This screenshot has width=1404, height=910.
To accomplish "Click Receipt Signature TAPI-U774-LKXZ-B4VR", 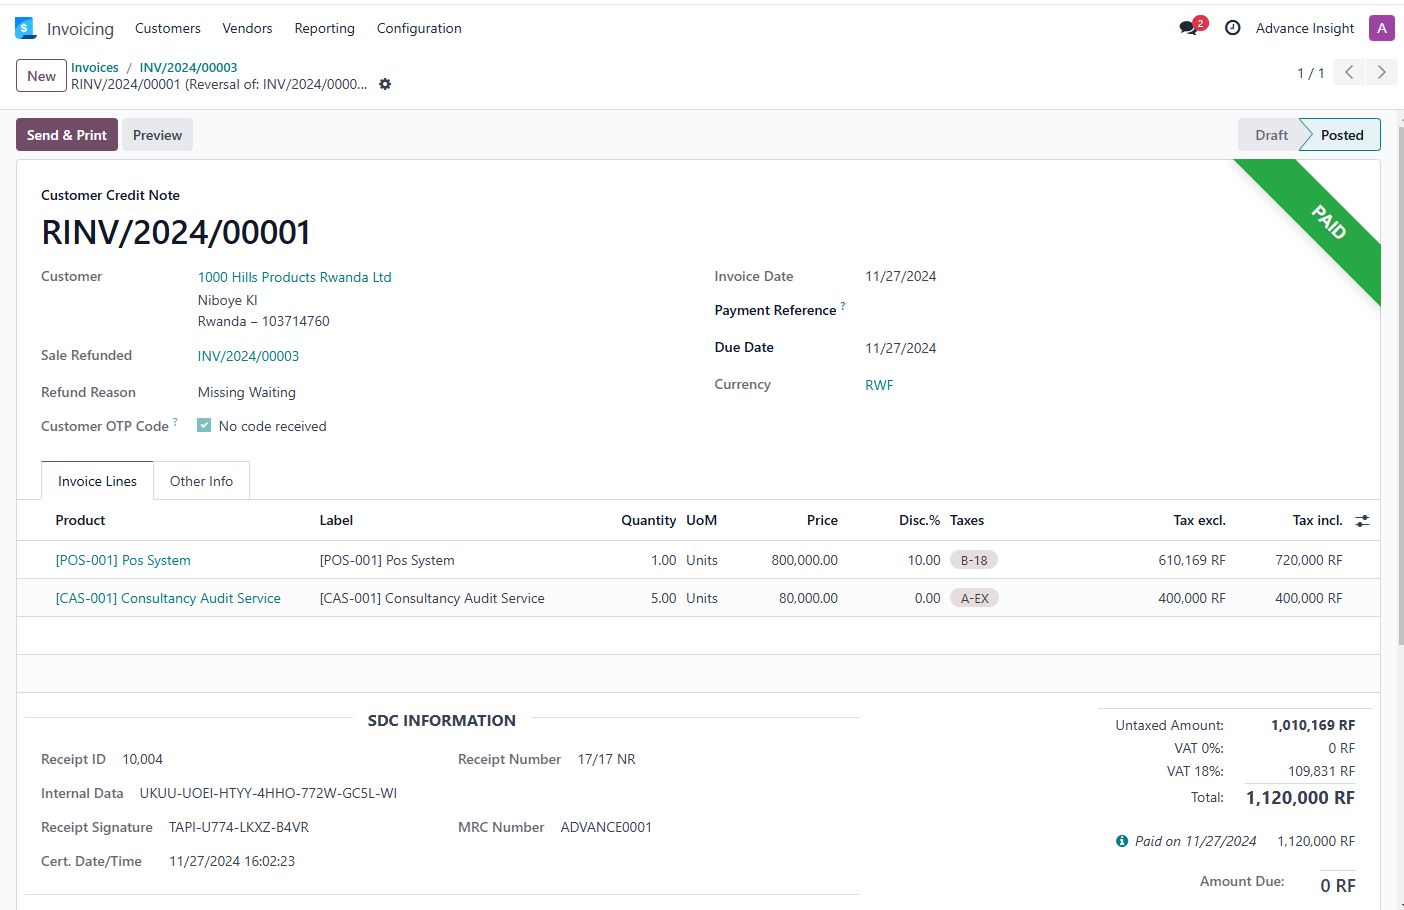I will click(x=239, y=827).
